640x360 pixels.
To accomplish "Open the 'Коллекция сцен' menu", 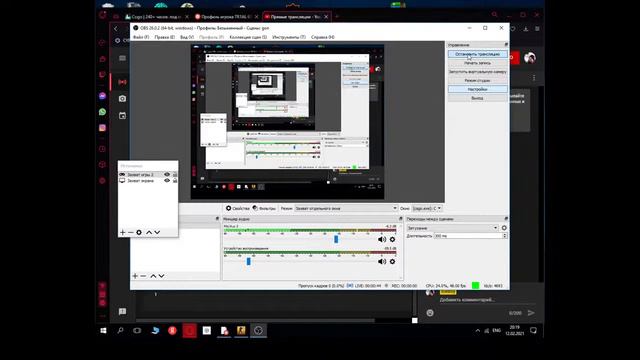I will tap(248, 37).
